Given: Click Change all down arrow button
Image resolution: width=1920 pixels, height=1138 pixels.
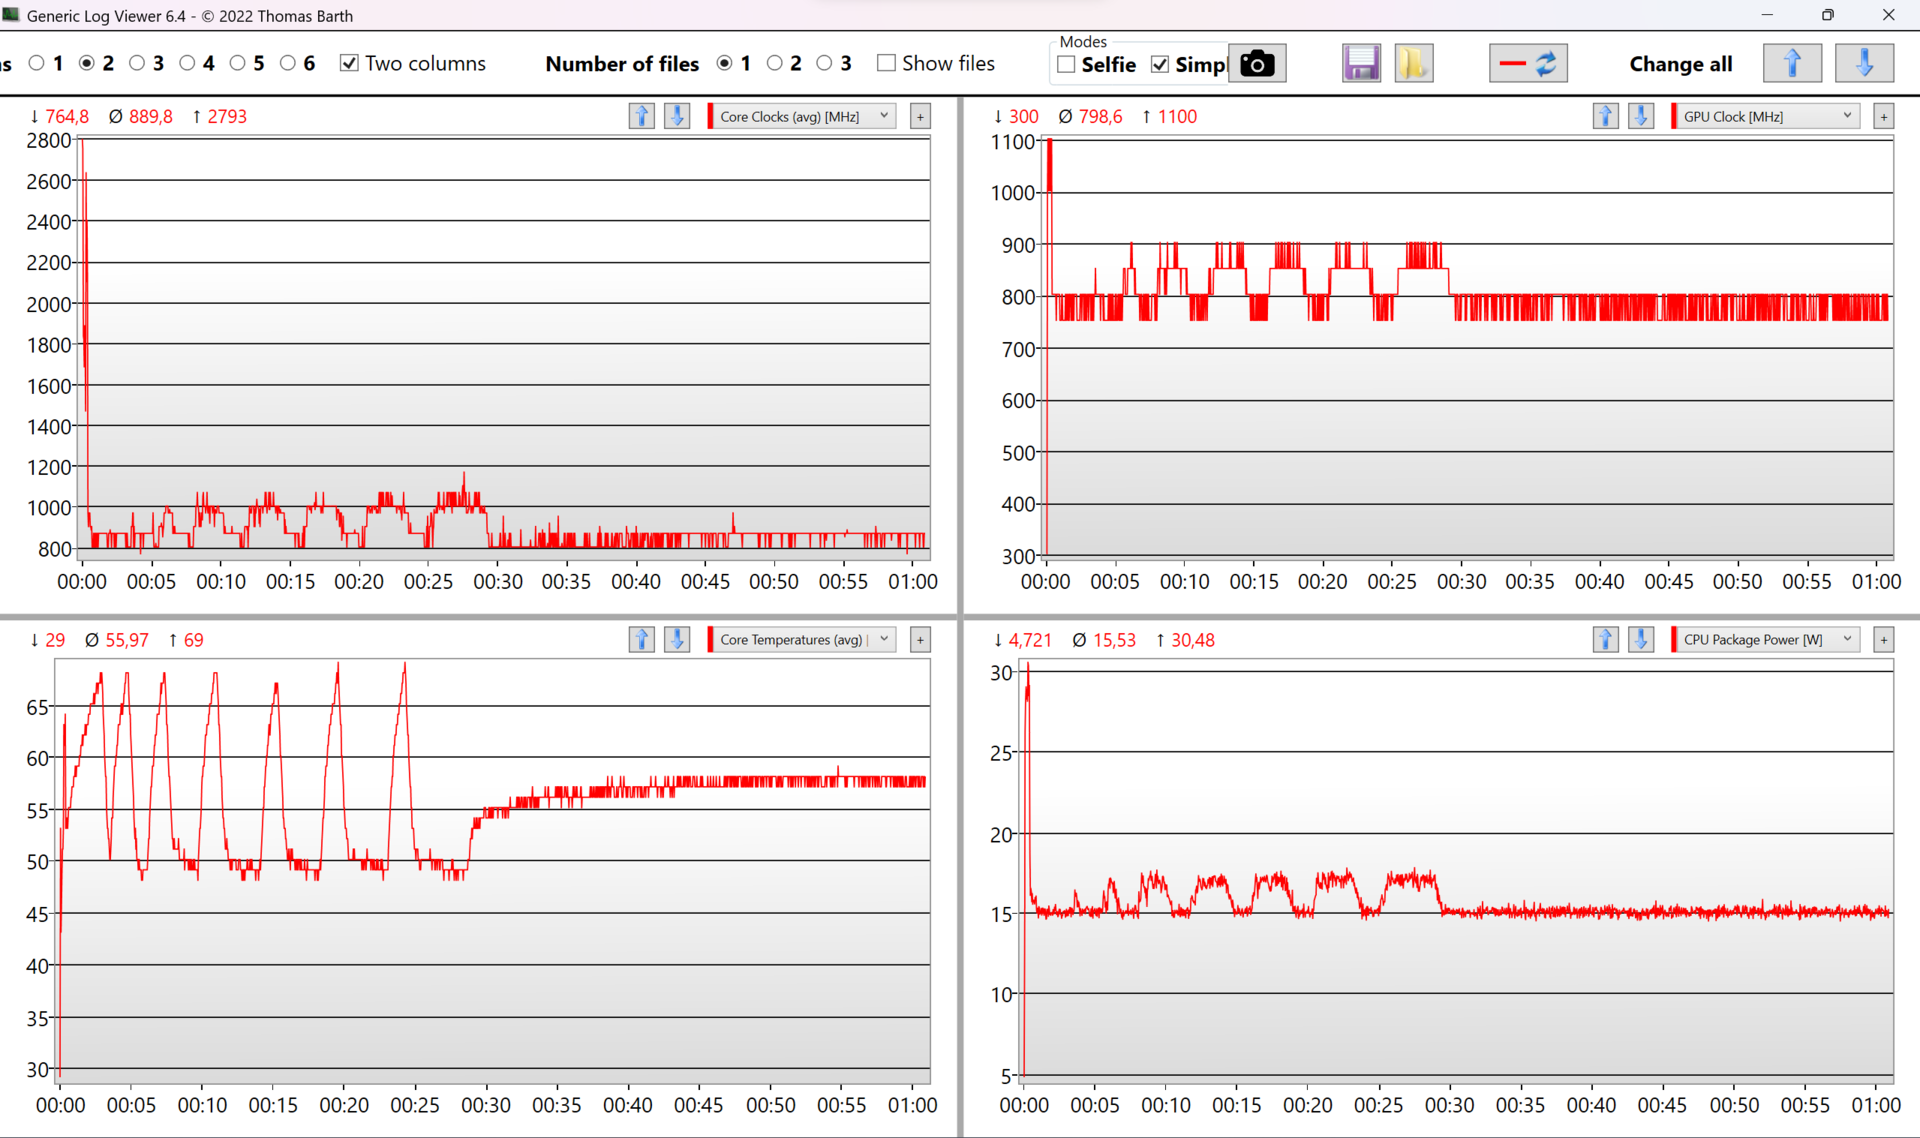Looking at the screenshot, I should click(x=1864, y=64).
